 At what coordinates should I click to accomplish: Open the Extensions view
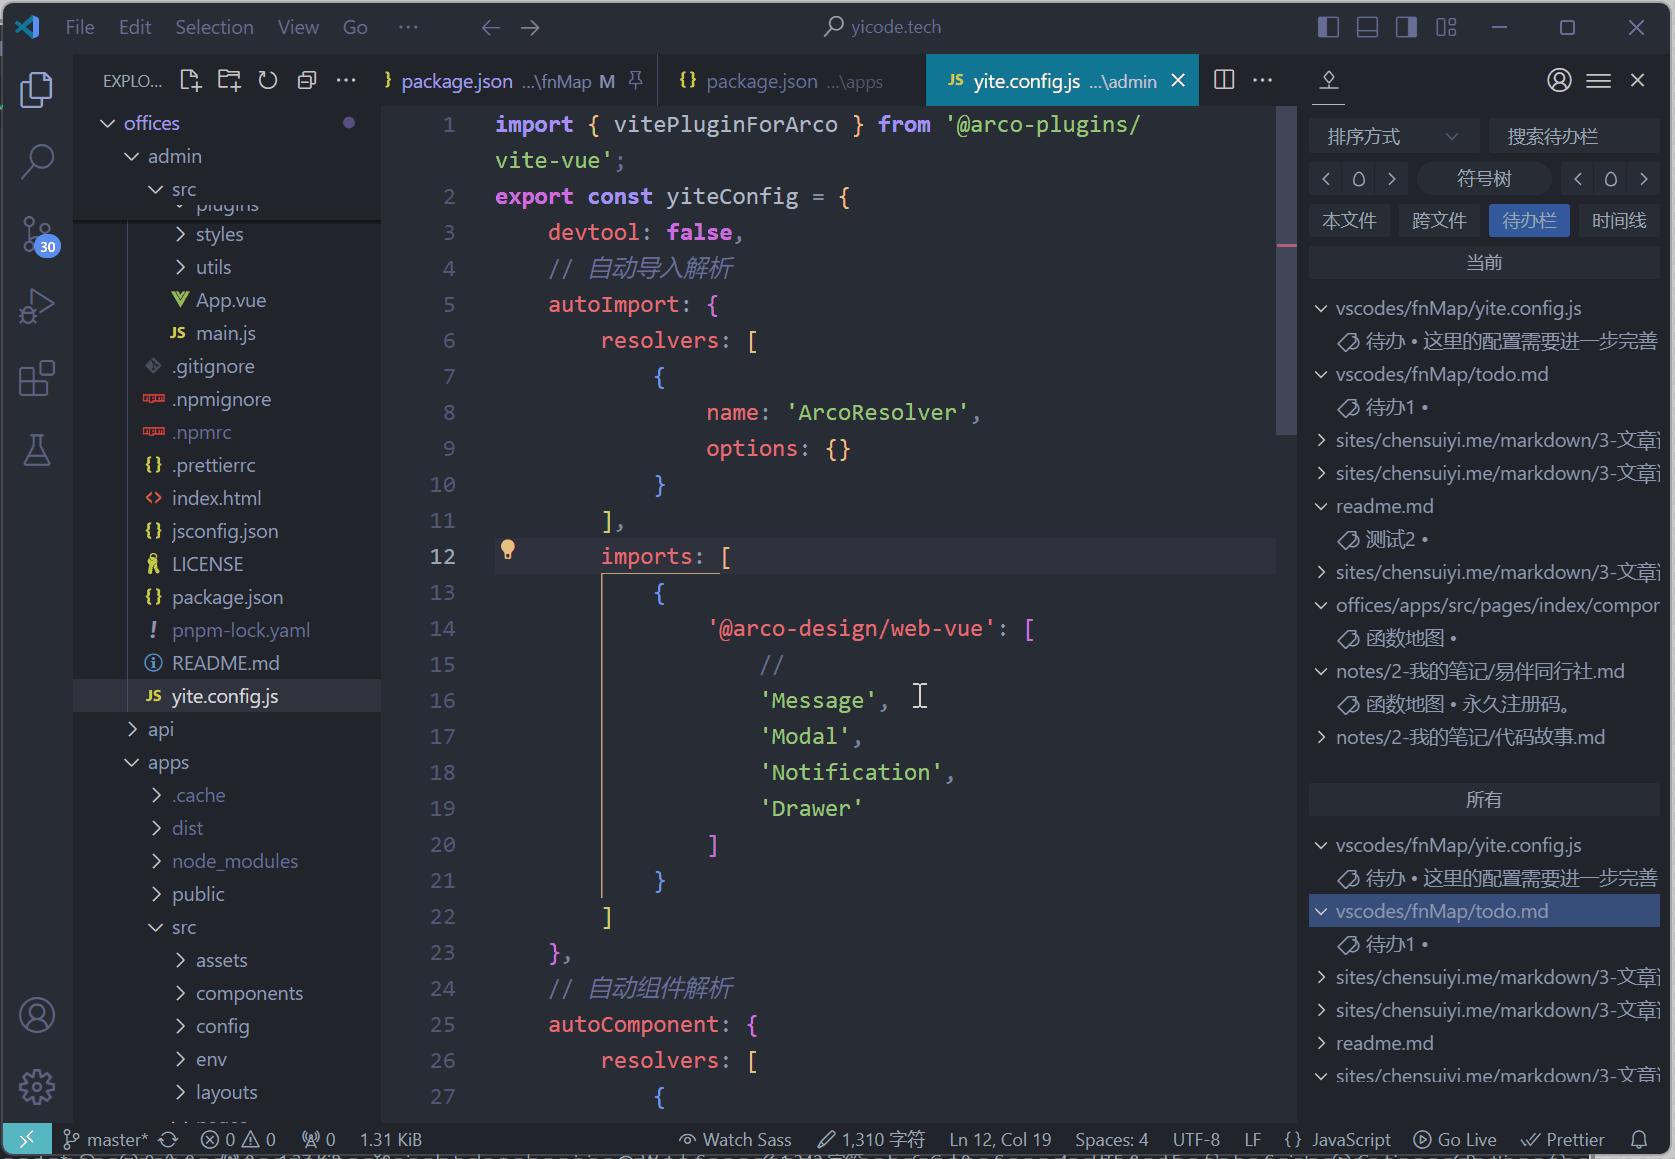[37, 379]
